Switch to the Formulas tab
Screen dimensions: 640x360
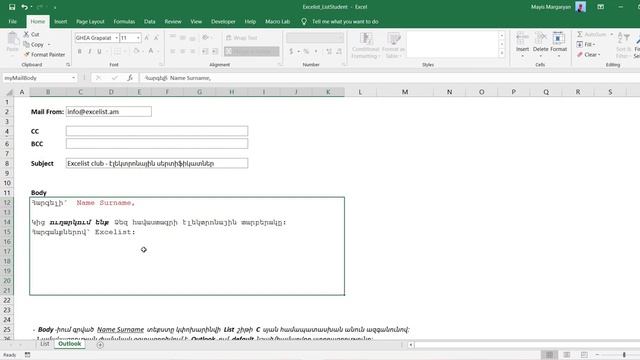(x=124, y=22)
